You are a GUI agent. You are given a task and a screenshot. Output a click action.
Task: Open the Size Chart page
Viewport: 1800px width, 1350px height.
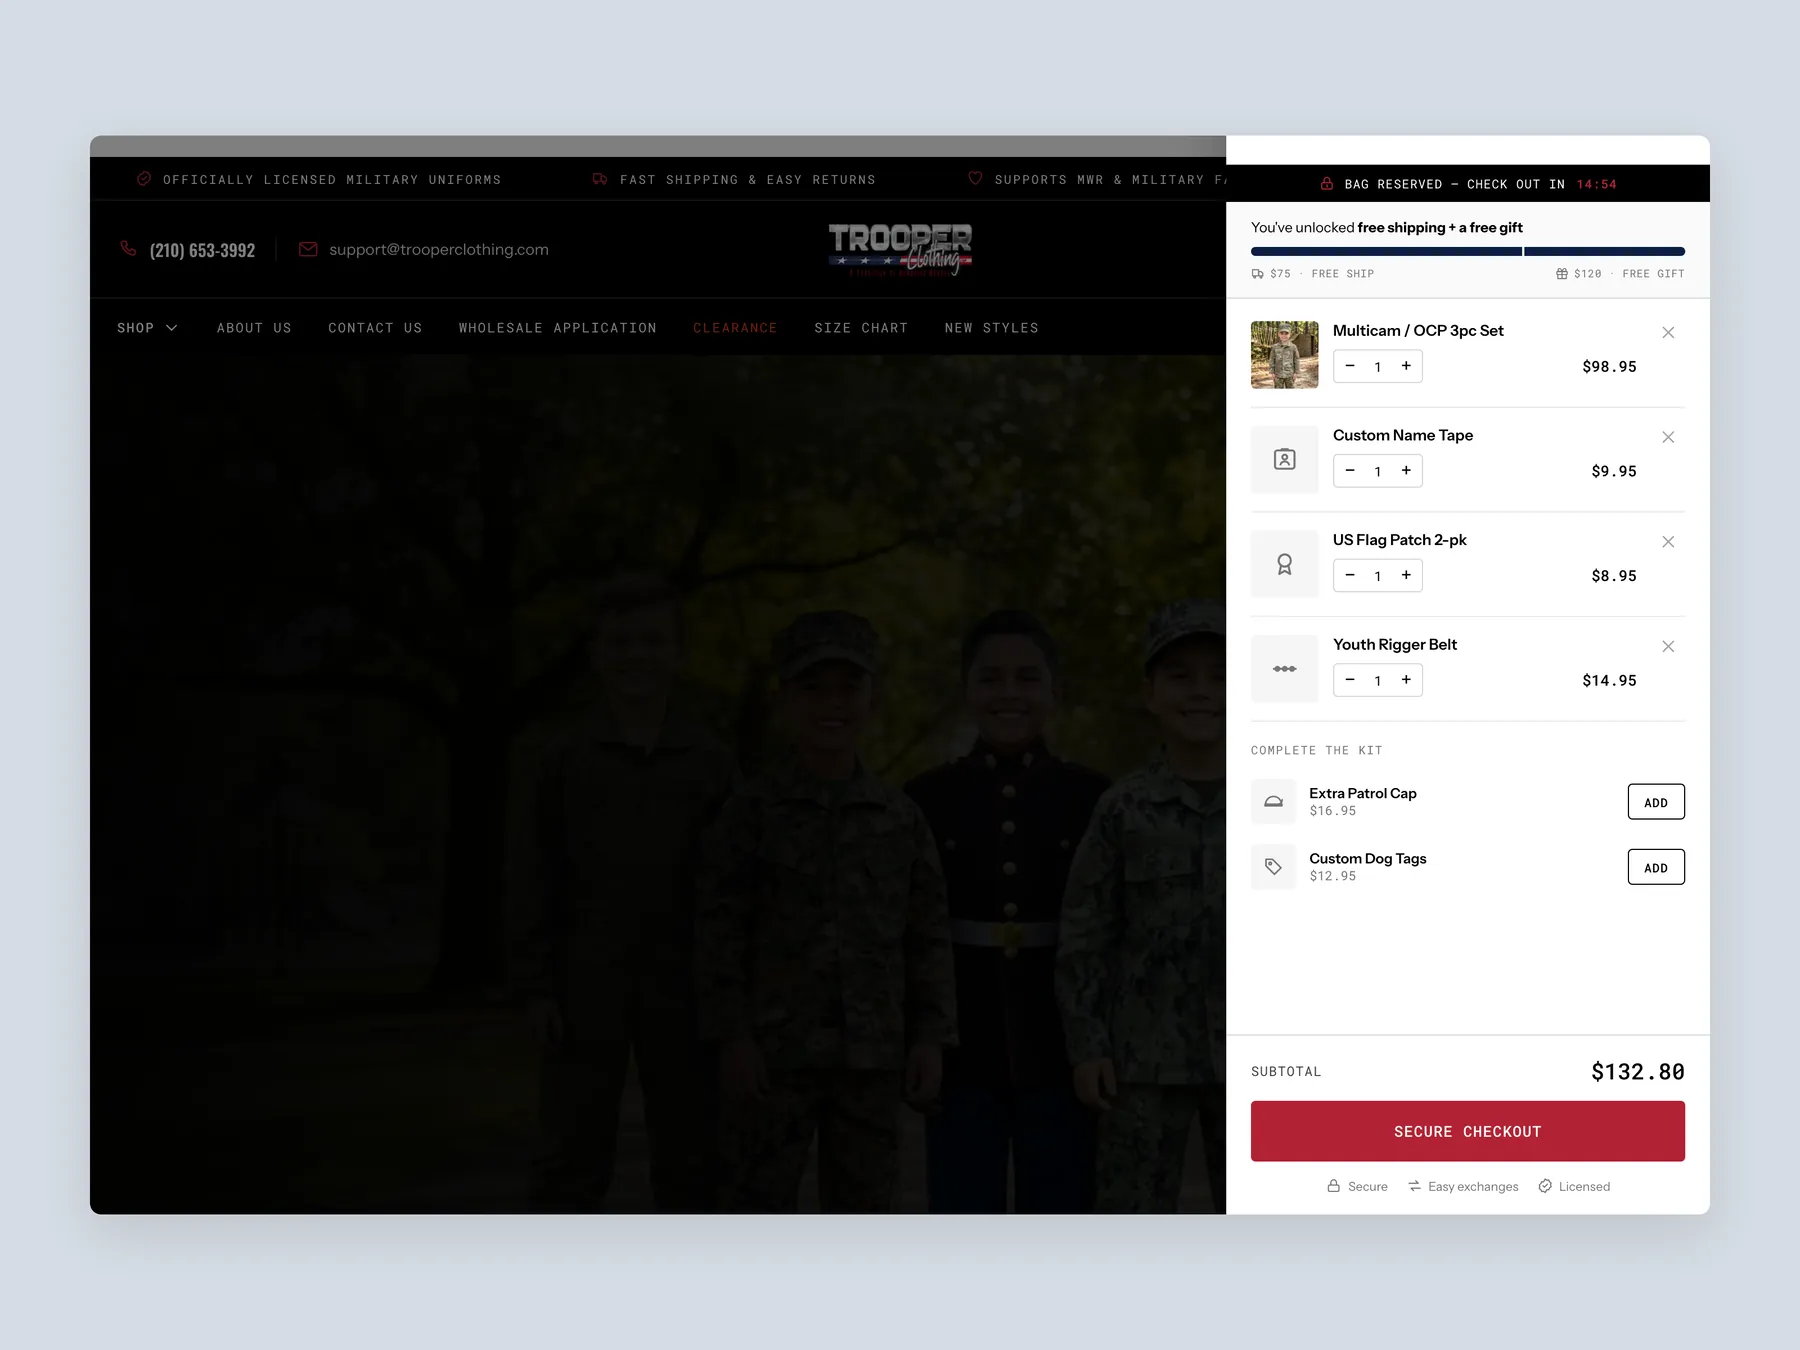(x=861, y=328)
